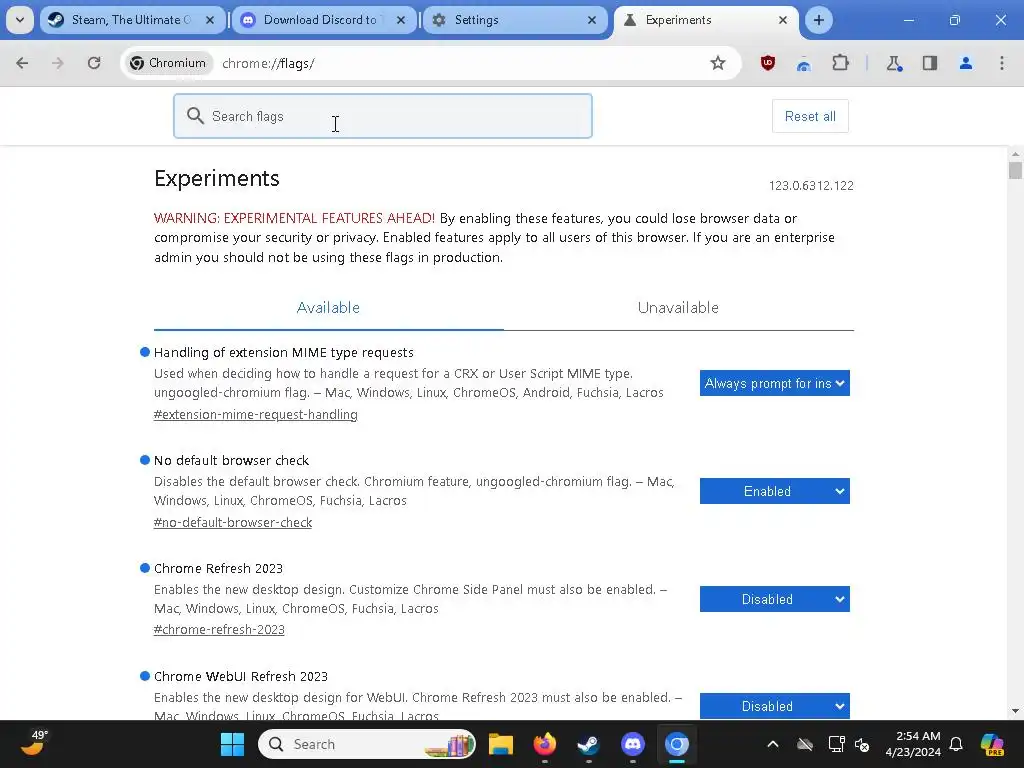Open the clock showing 2:54 AM
Viewport: 1024px width, 768px height.
[x=913, y=744]
